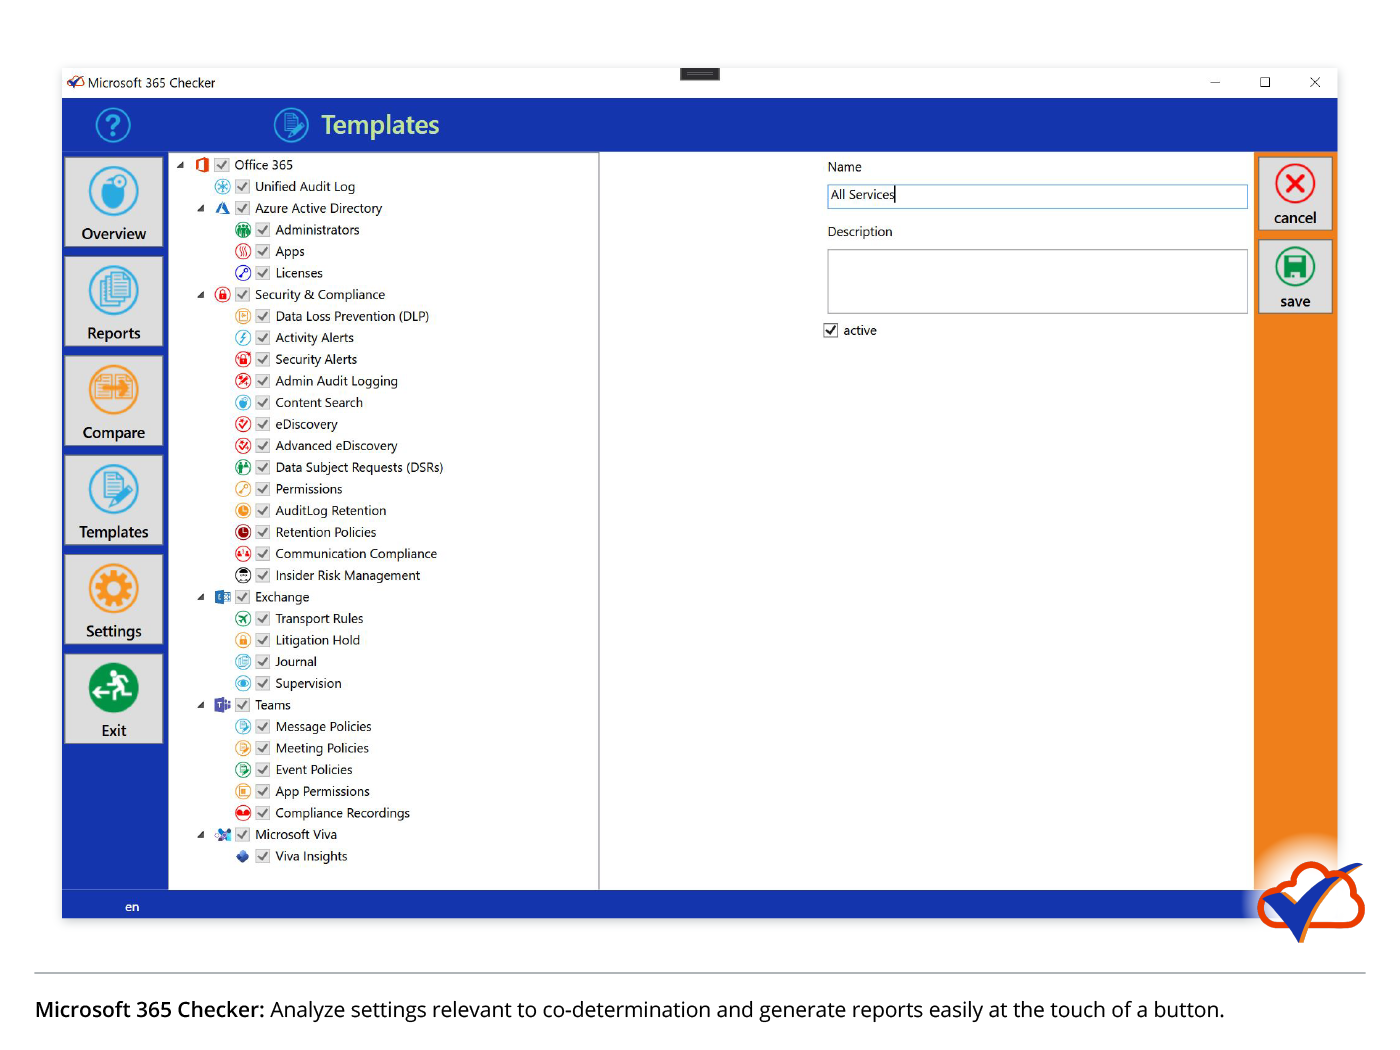The width and height of the screenshot is (1400, 1050).
Task: Click the Unified Audit Log icon
Action: pos(222,187)
